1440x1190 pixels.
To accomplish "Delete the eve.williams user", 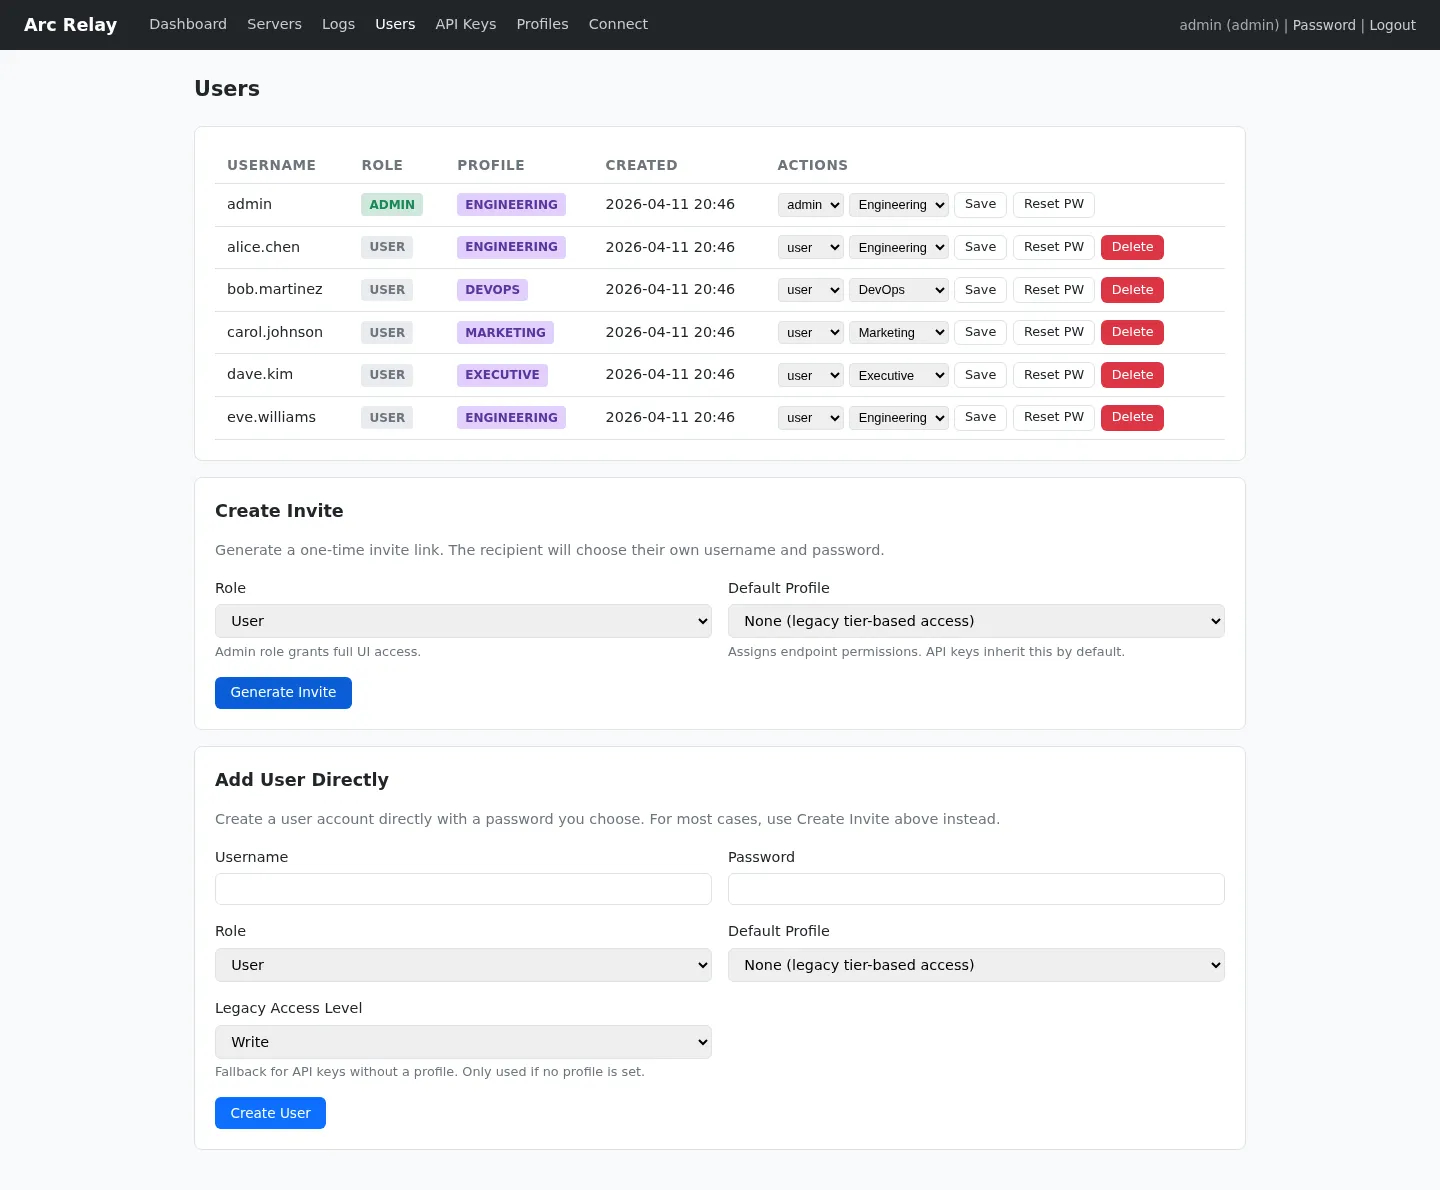I will pos(1132,417).
